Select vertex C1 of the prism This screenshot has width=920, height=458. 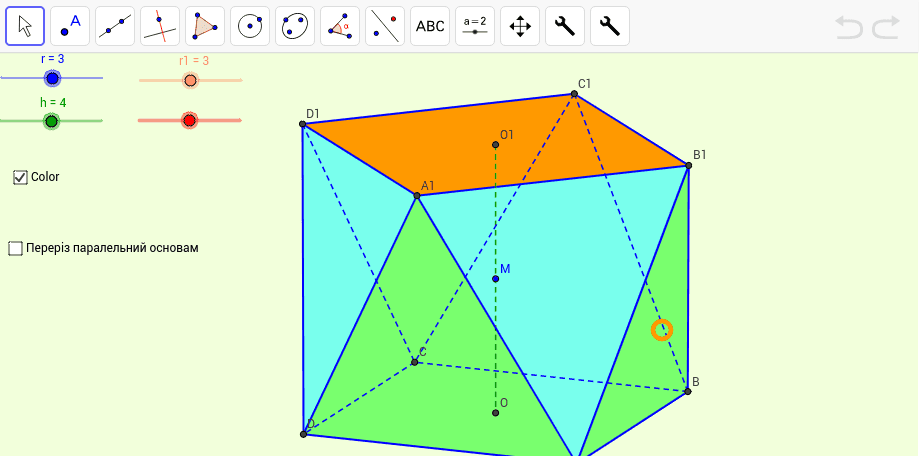[x=574, y=94]
